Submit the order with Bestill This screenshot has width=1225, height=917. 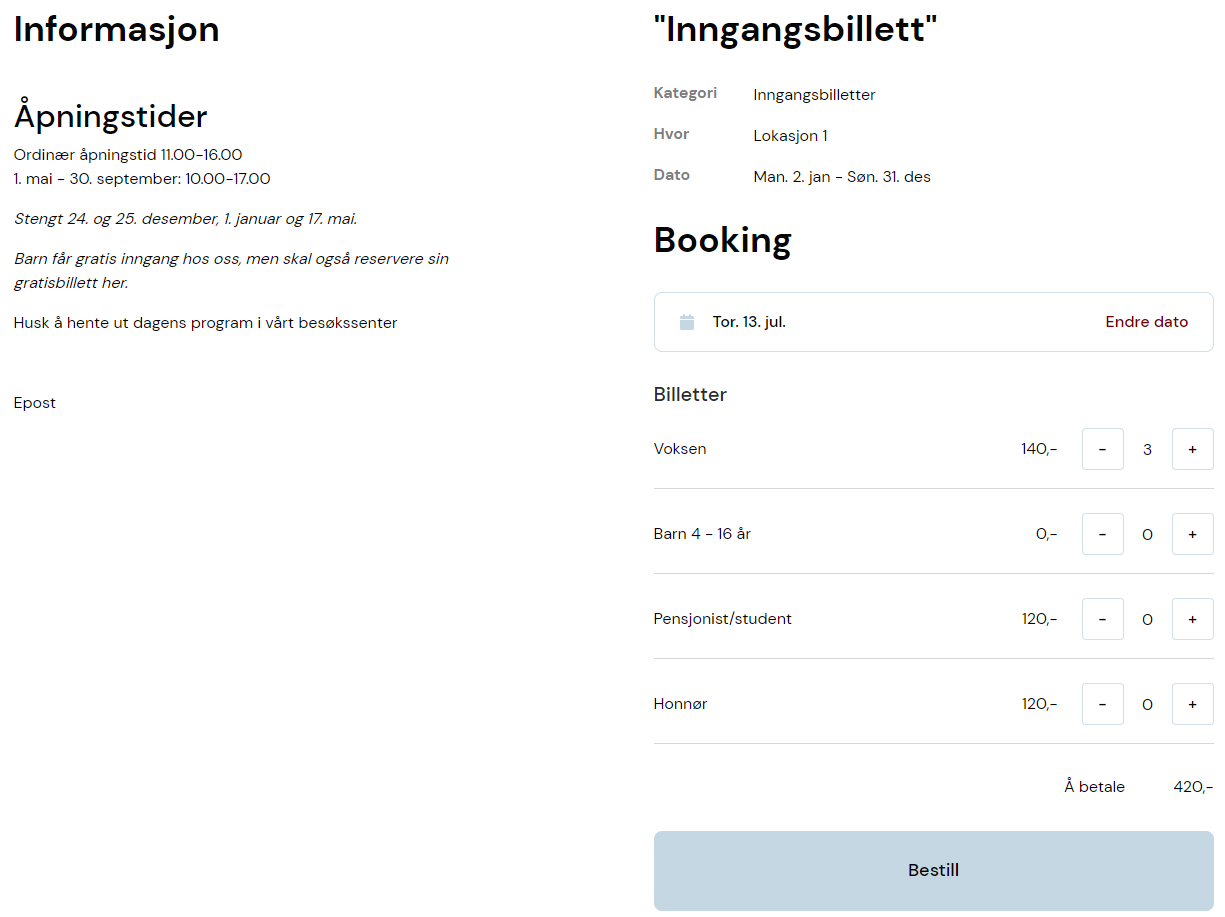(x=934, y=871)
